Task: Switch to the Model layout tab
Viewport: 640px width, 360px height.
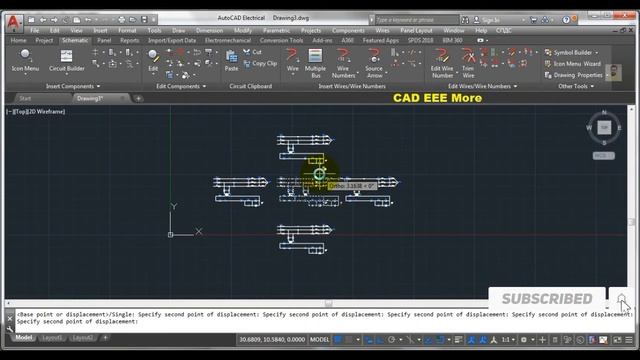Action: click(x=24, y=338)
